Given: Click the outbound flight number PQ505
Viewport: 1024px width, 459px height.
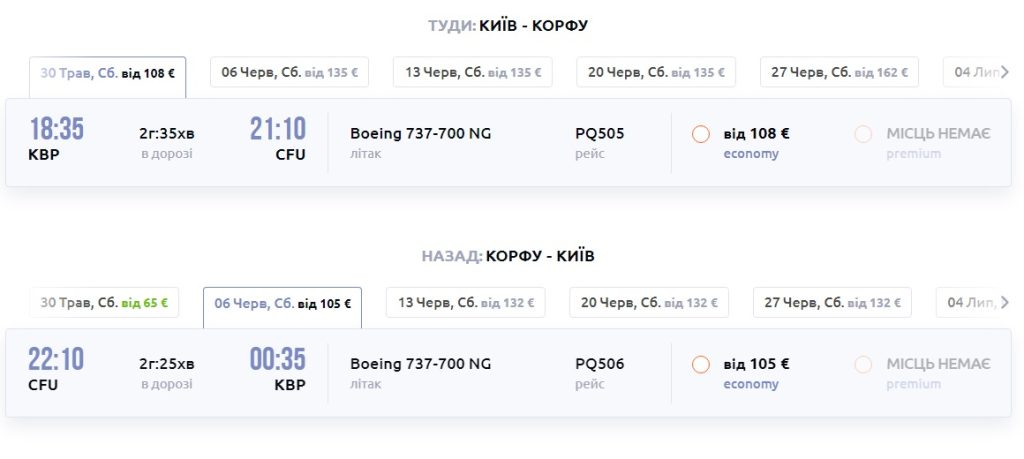Looking at the screenshot, I should pos(600,134).
